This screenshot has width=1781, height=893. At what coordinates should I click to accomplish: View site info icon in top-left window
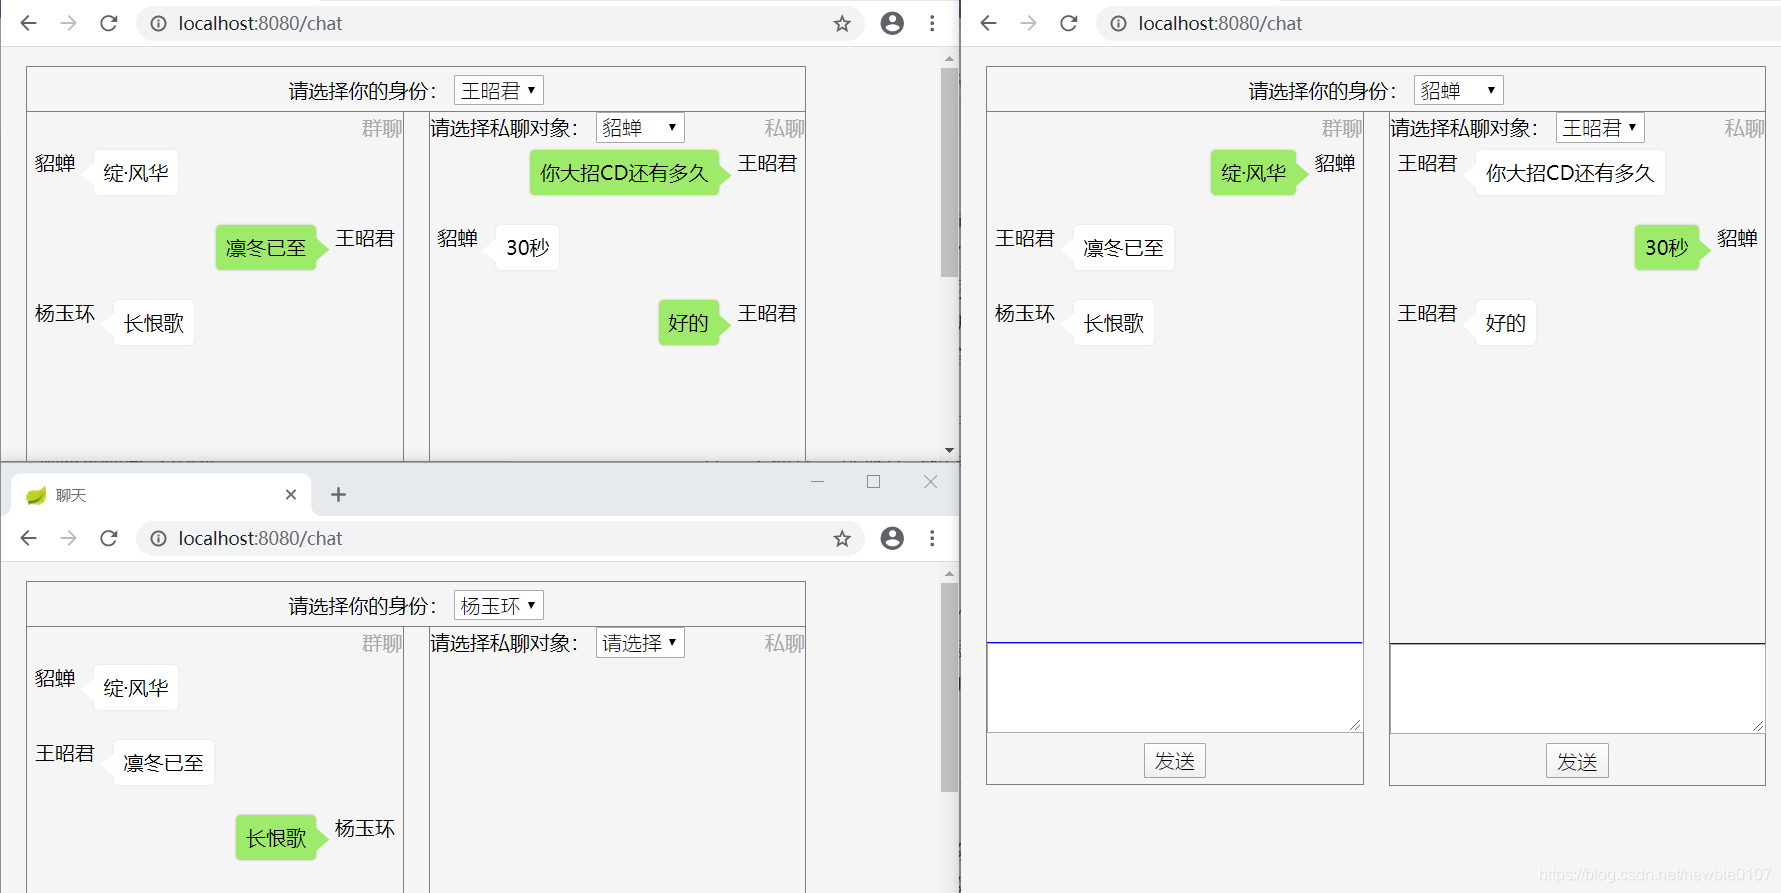click(158, 23)
